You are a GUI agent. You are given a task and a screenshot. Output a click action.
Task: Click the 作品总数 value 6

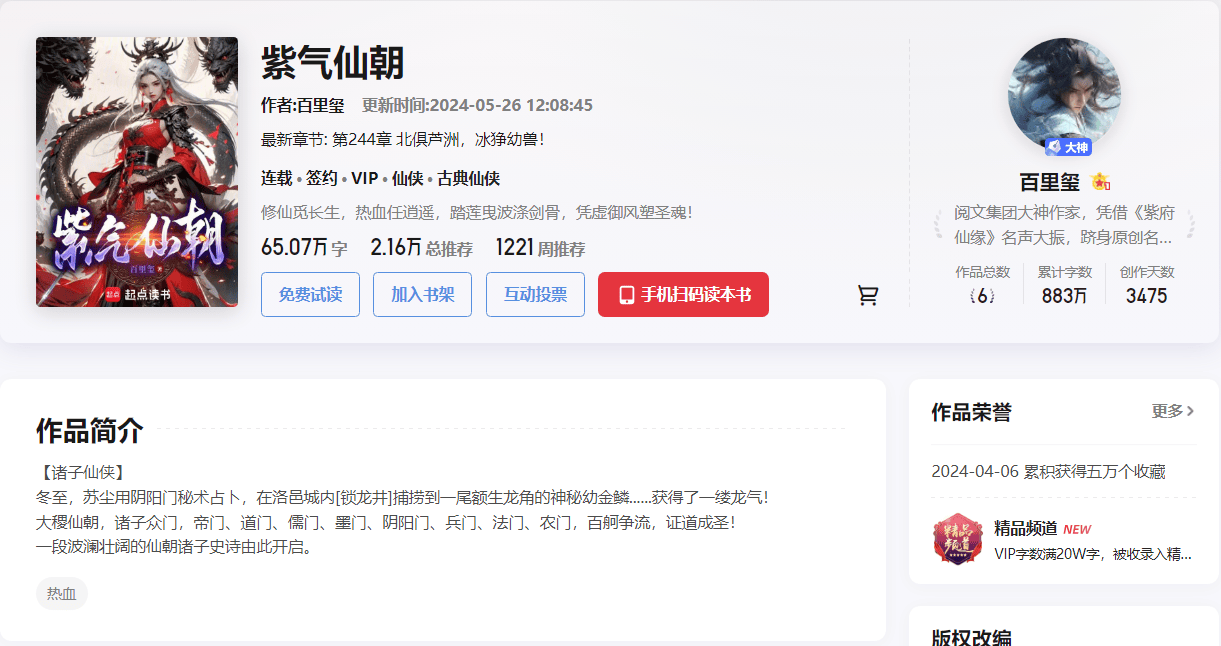pyautogui.click(x=982, y=296)
